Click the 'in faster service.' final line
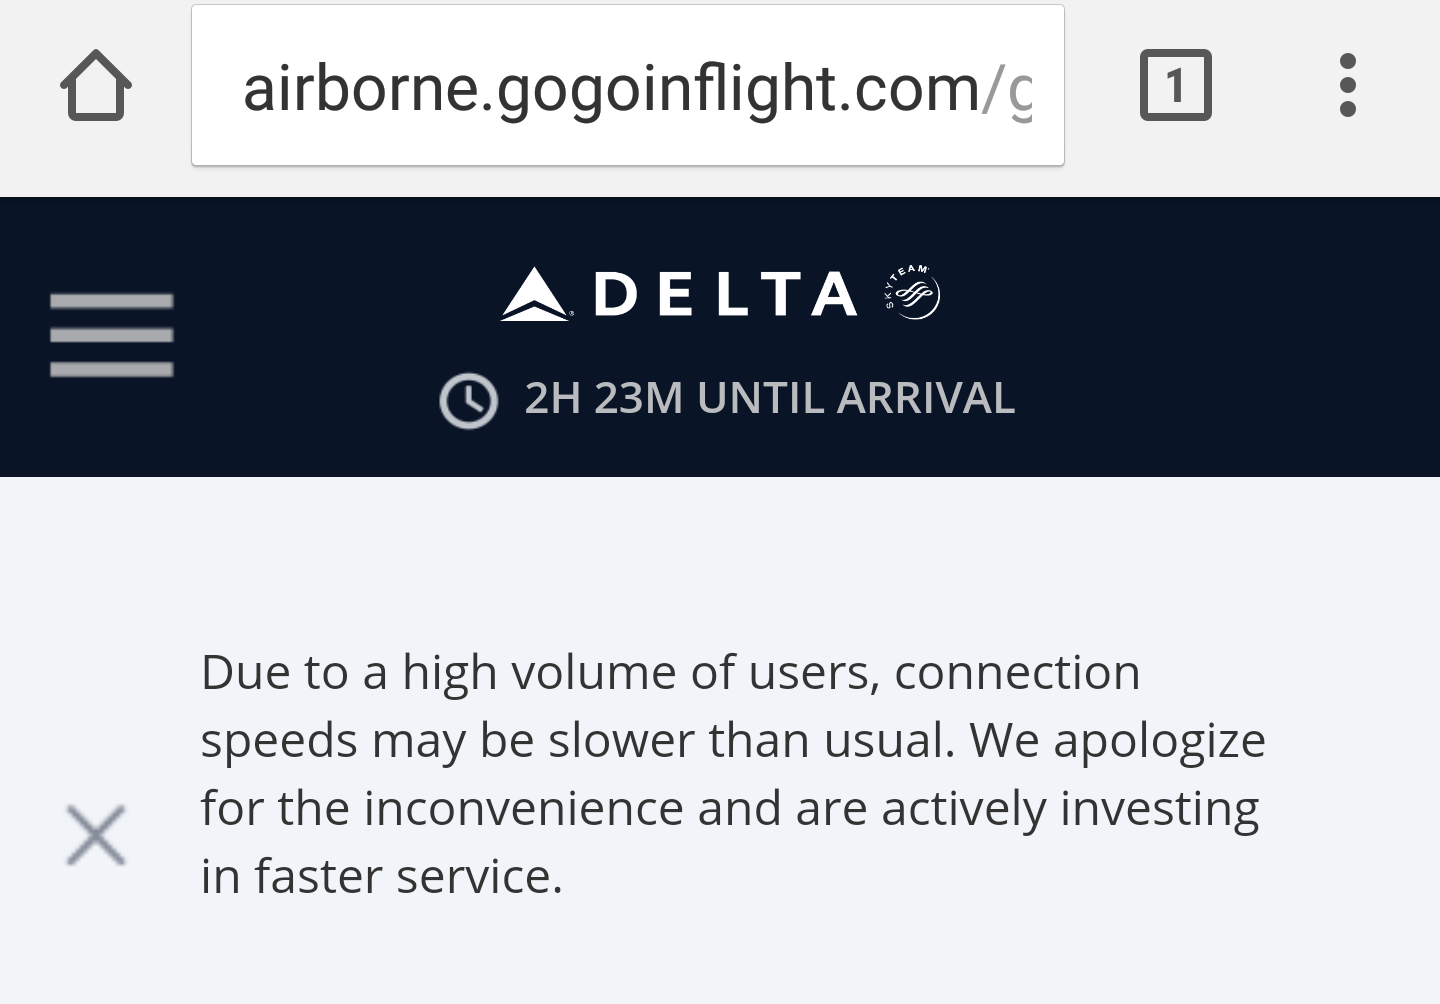This screenshot has width=1440, height=1004. (382, 876)
